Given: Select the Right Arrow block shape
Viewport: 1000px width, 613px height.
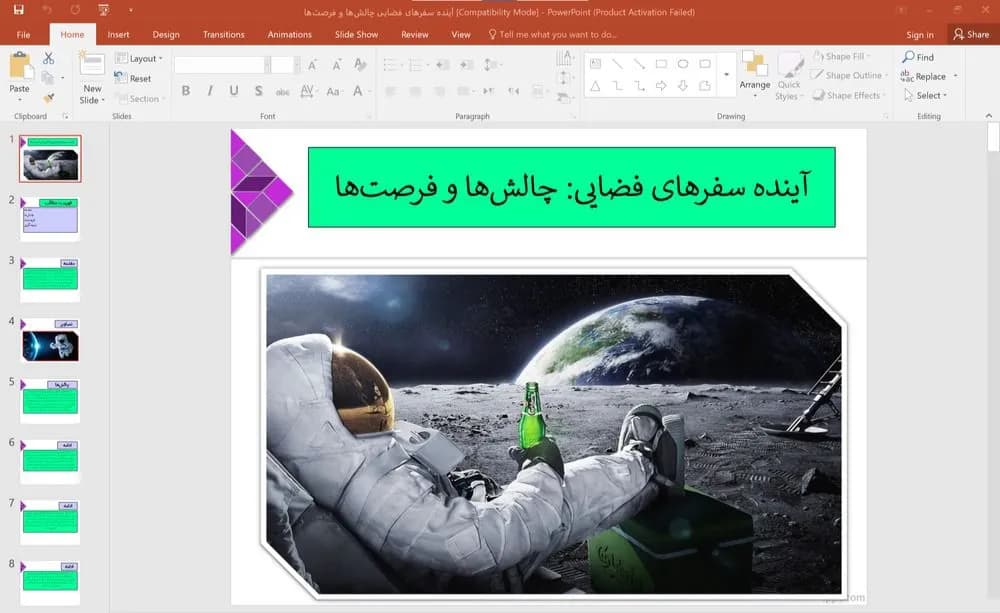Looking at the screenshot, I should pos(661,85).
